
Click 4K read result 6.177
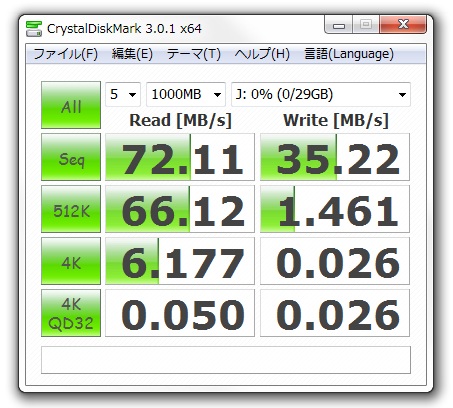point(180,261)
